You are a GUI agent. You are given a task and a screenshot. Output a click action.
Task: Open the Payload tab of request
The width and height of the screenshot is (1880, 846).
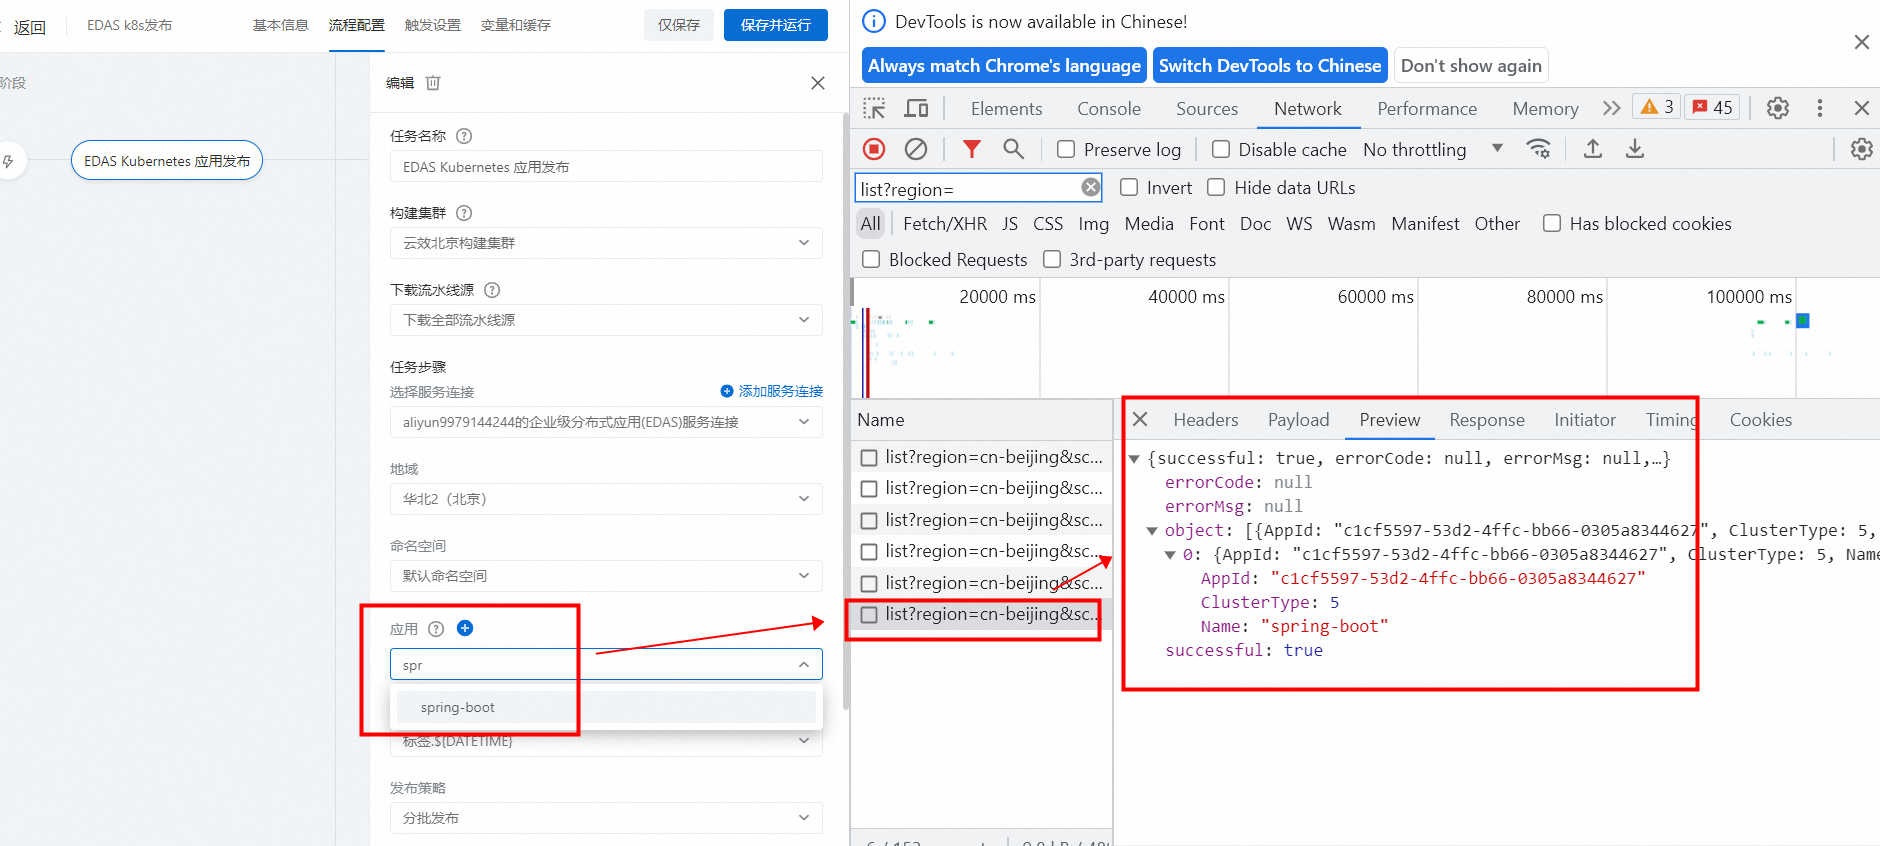coord(1299,419)
